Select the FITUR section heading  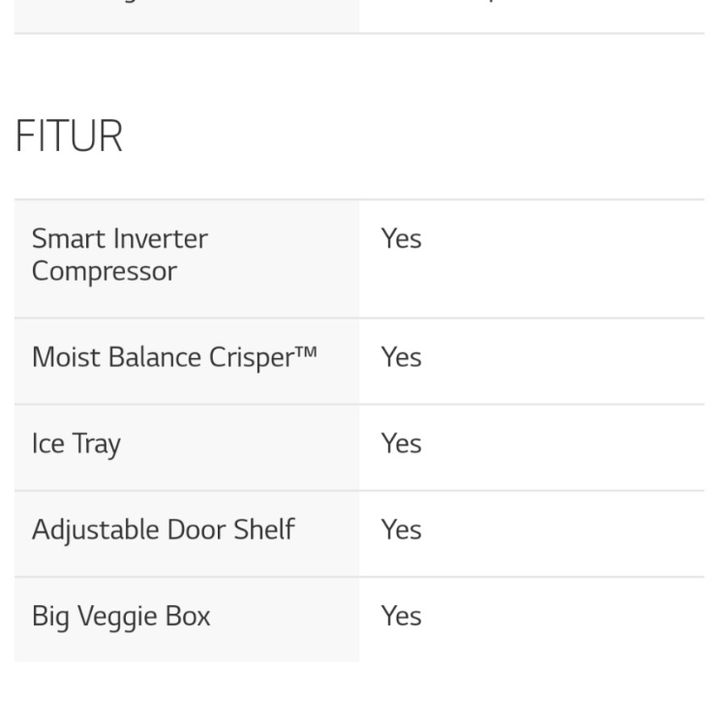pyautogui.click(x=69, y=136)
